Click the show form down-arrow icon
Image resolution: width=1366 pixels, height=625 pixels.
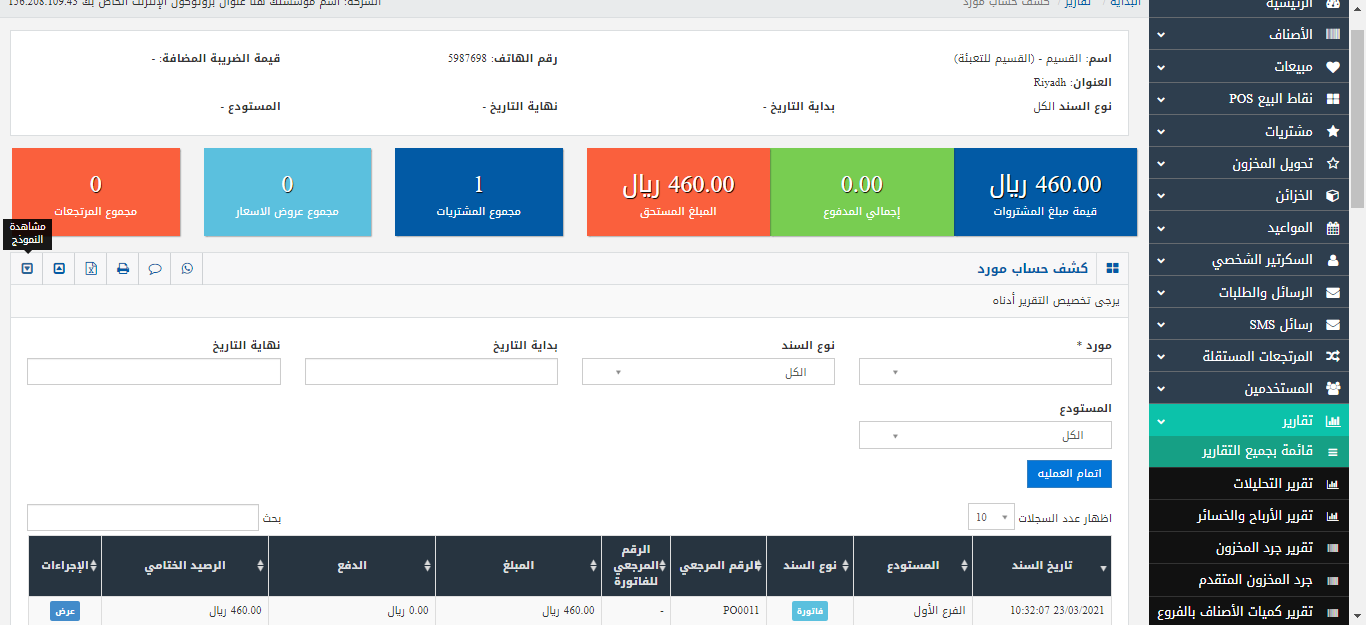point(27,268)
